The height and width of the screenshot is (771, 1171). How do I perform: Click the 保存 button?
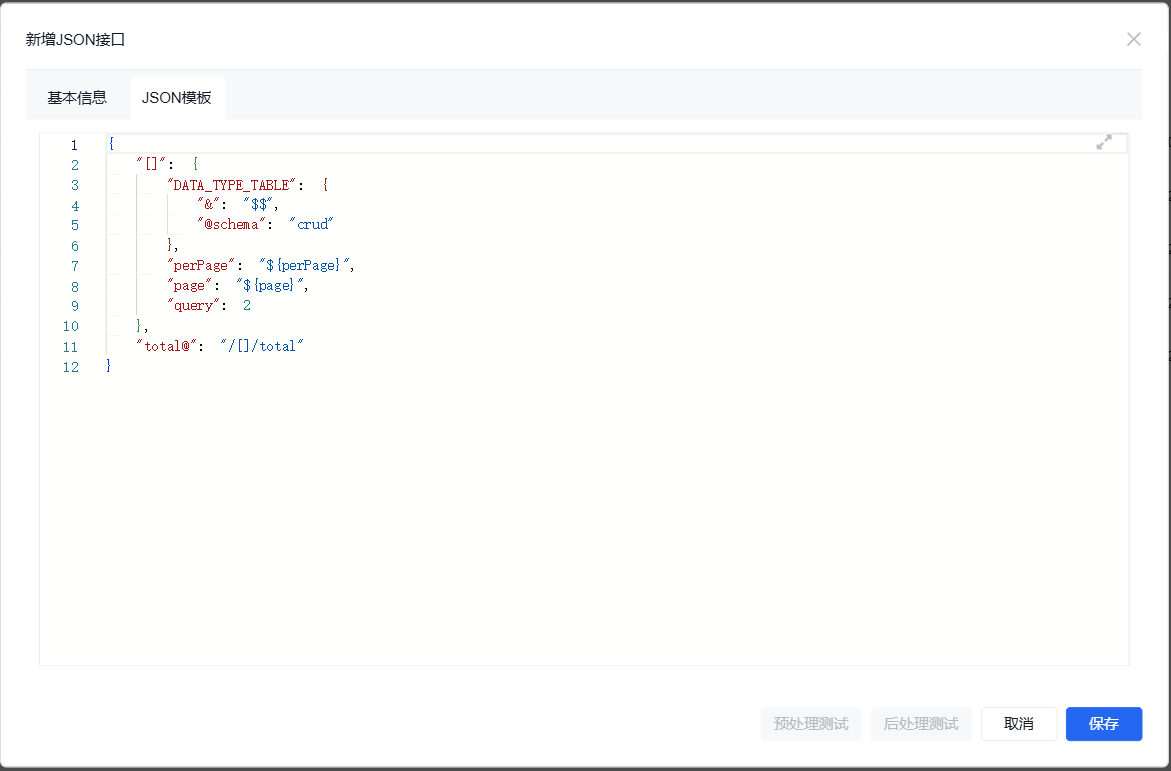[x=1104, y=724]
